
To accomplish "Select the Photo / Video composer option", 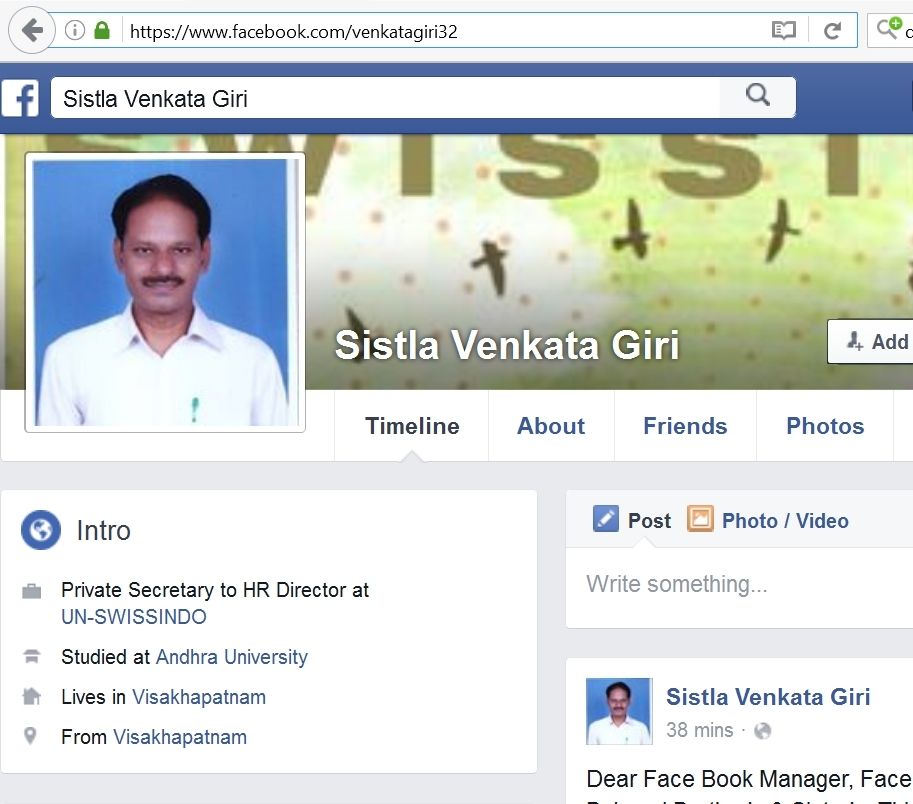I will click(x=768, y=520).
